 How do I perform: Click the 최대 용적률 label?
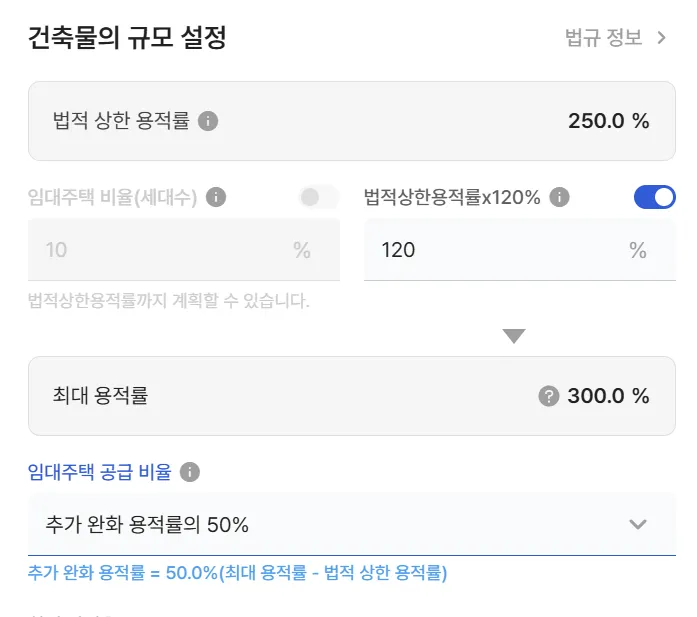click(100, 396)
